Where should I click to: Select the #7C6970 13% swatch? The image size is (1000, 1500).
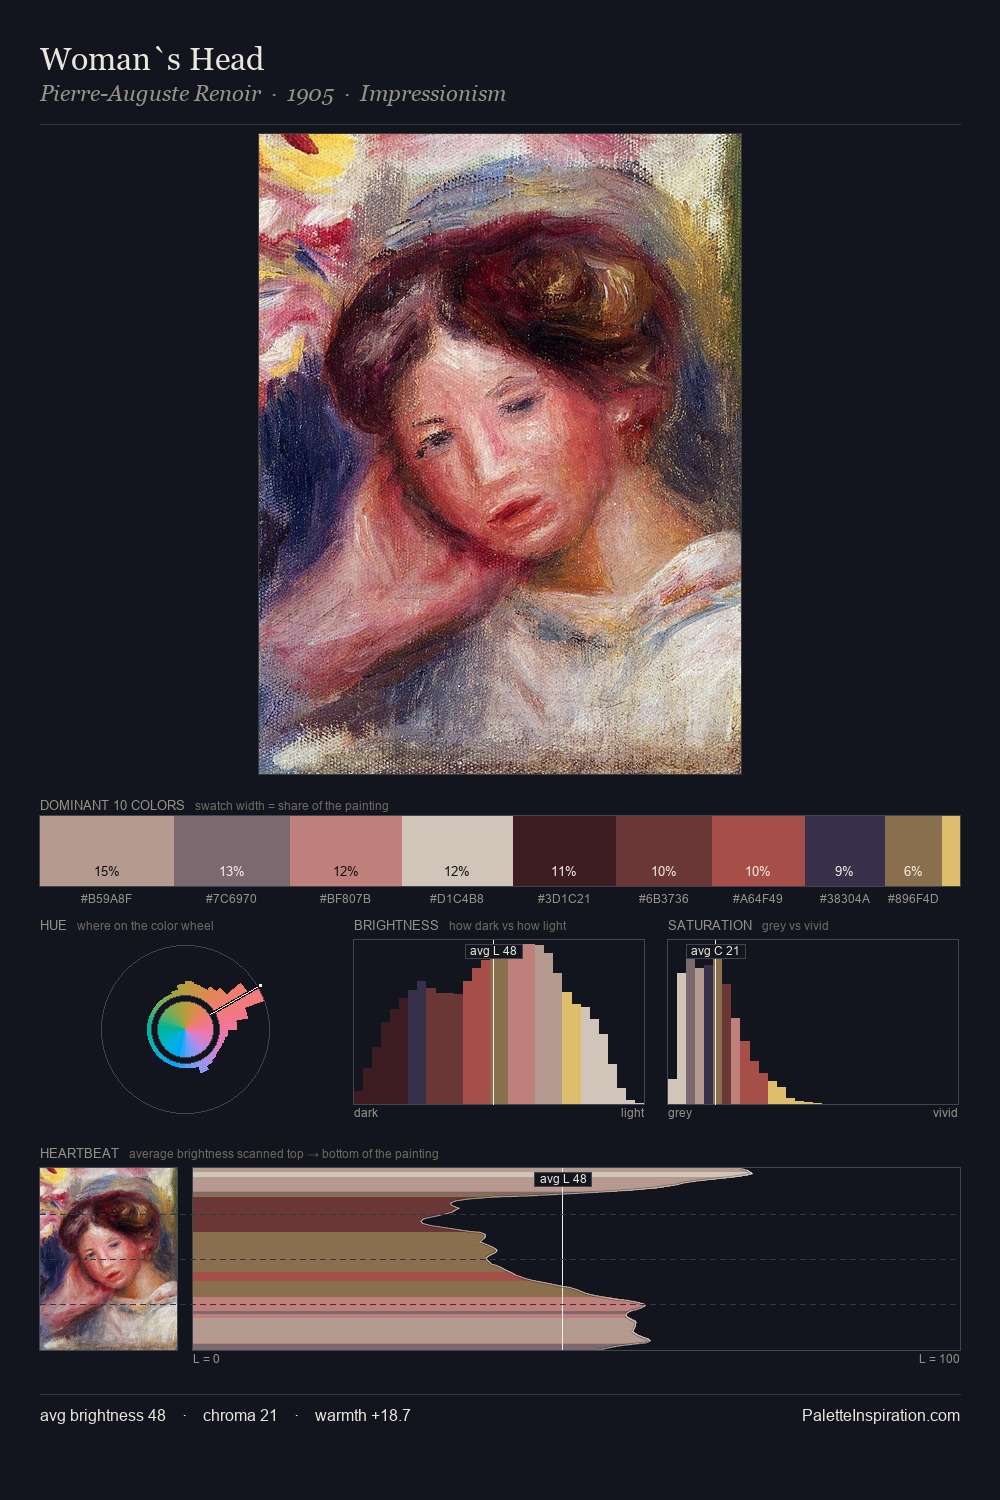232,851
